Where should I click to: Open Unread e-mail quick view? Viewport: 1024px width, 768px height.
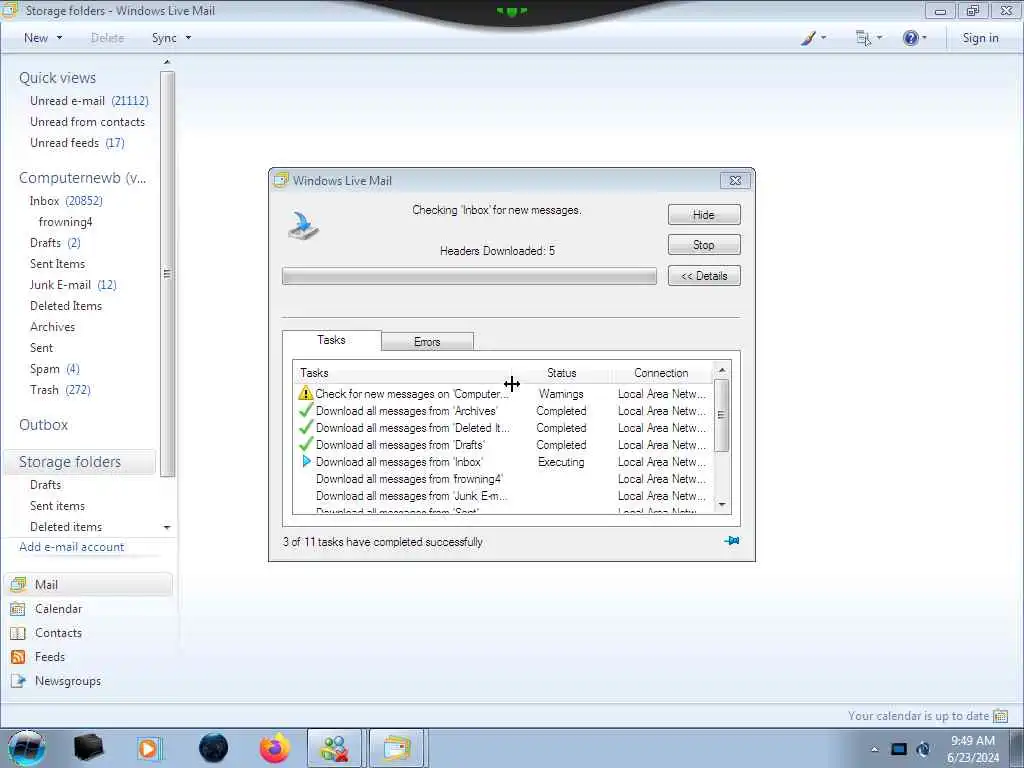89,101
